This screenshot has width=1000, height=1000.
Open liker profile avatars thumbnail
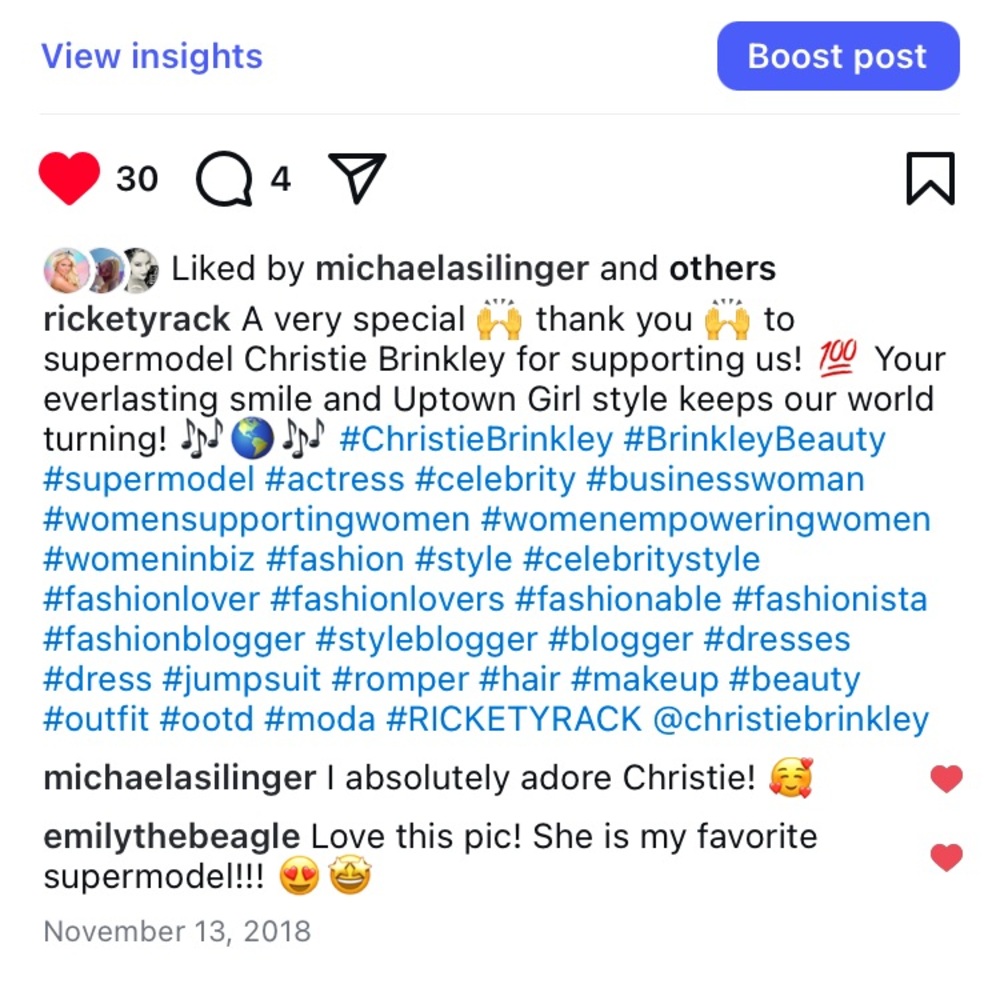tap(100, 269)
